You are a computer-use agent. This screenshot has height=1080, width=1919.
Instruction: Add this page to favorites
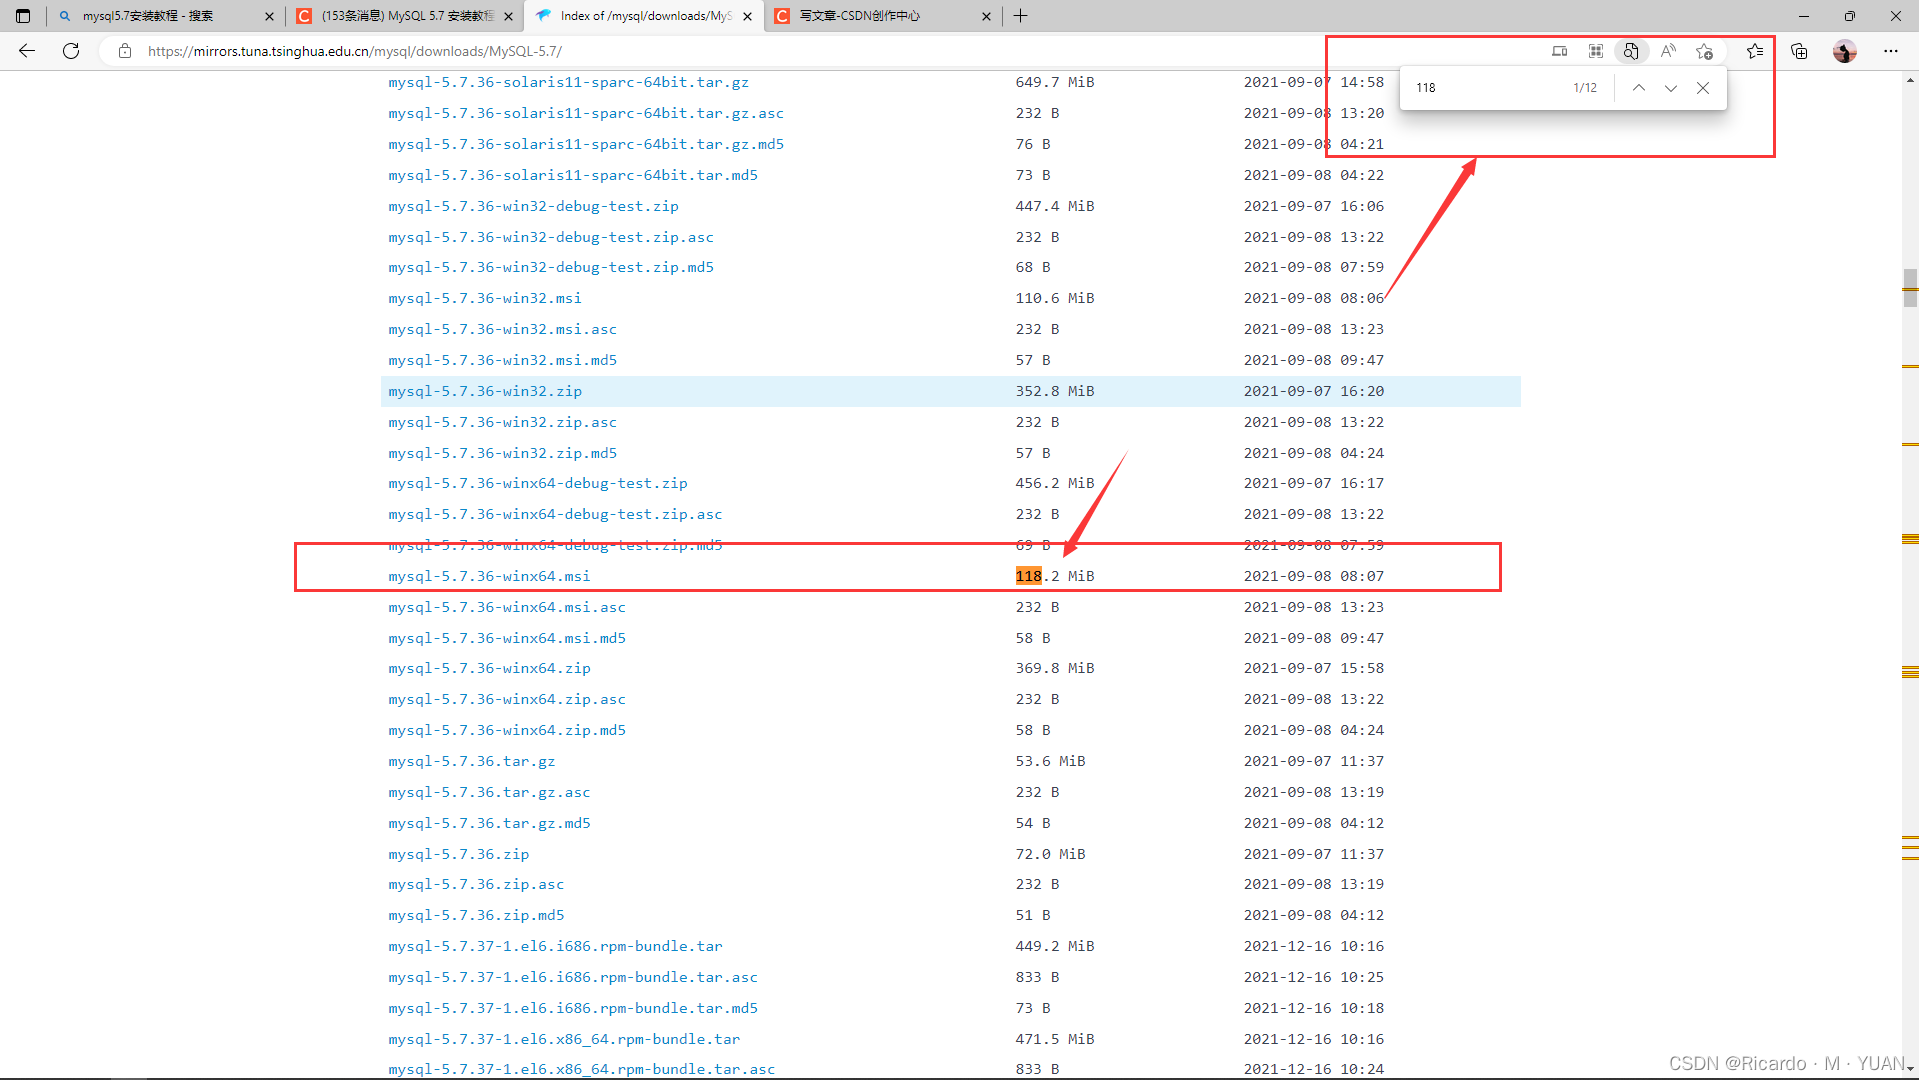click(1705, 51)
